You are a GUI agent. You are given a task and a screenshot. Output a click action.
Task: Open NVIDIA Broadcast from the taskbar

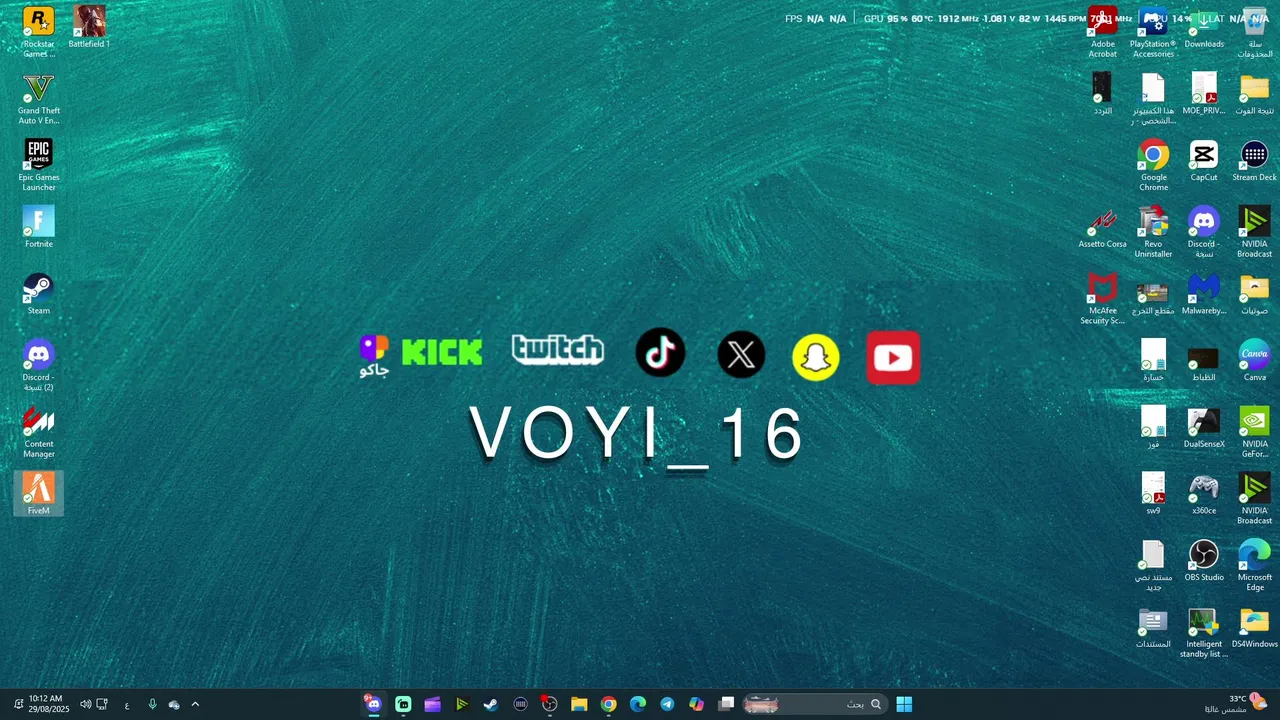[461, 704]
